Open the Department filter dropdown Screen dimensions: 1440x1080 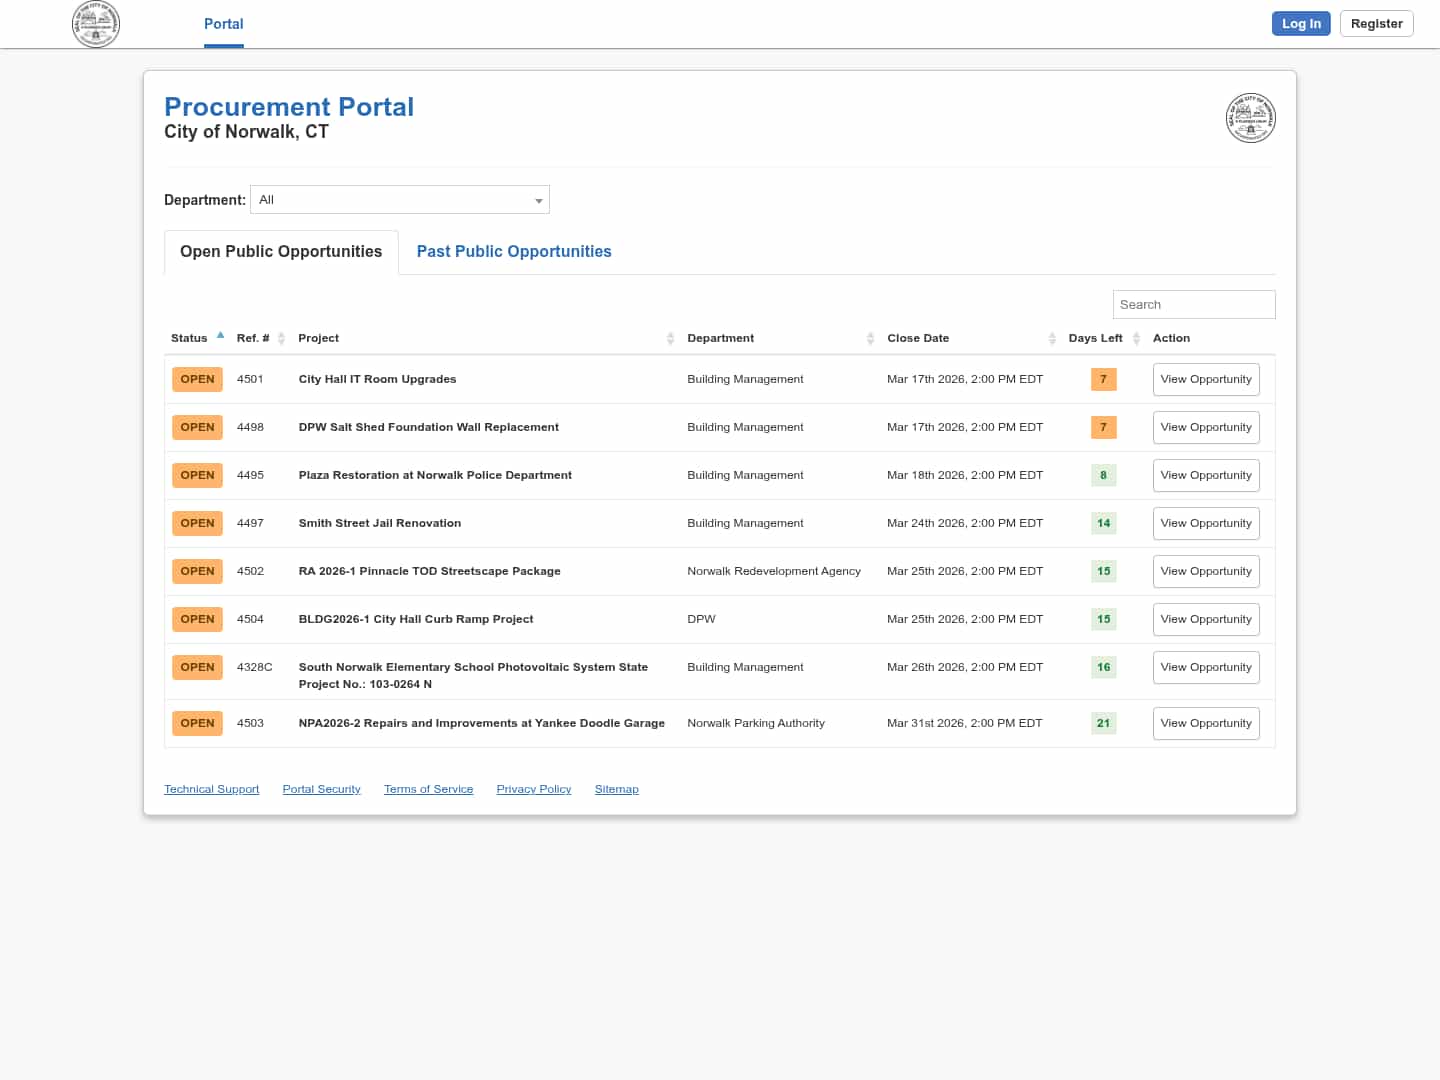(x=400, y=200)
